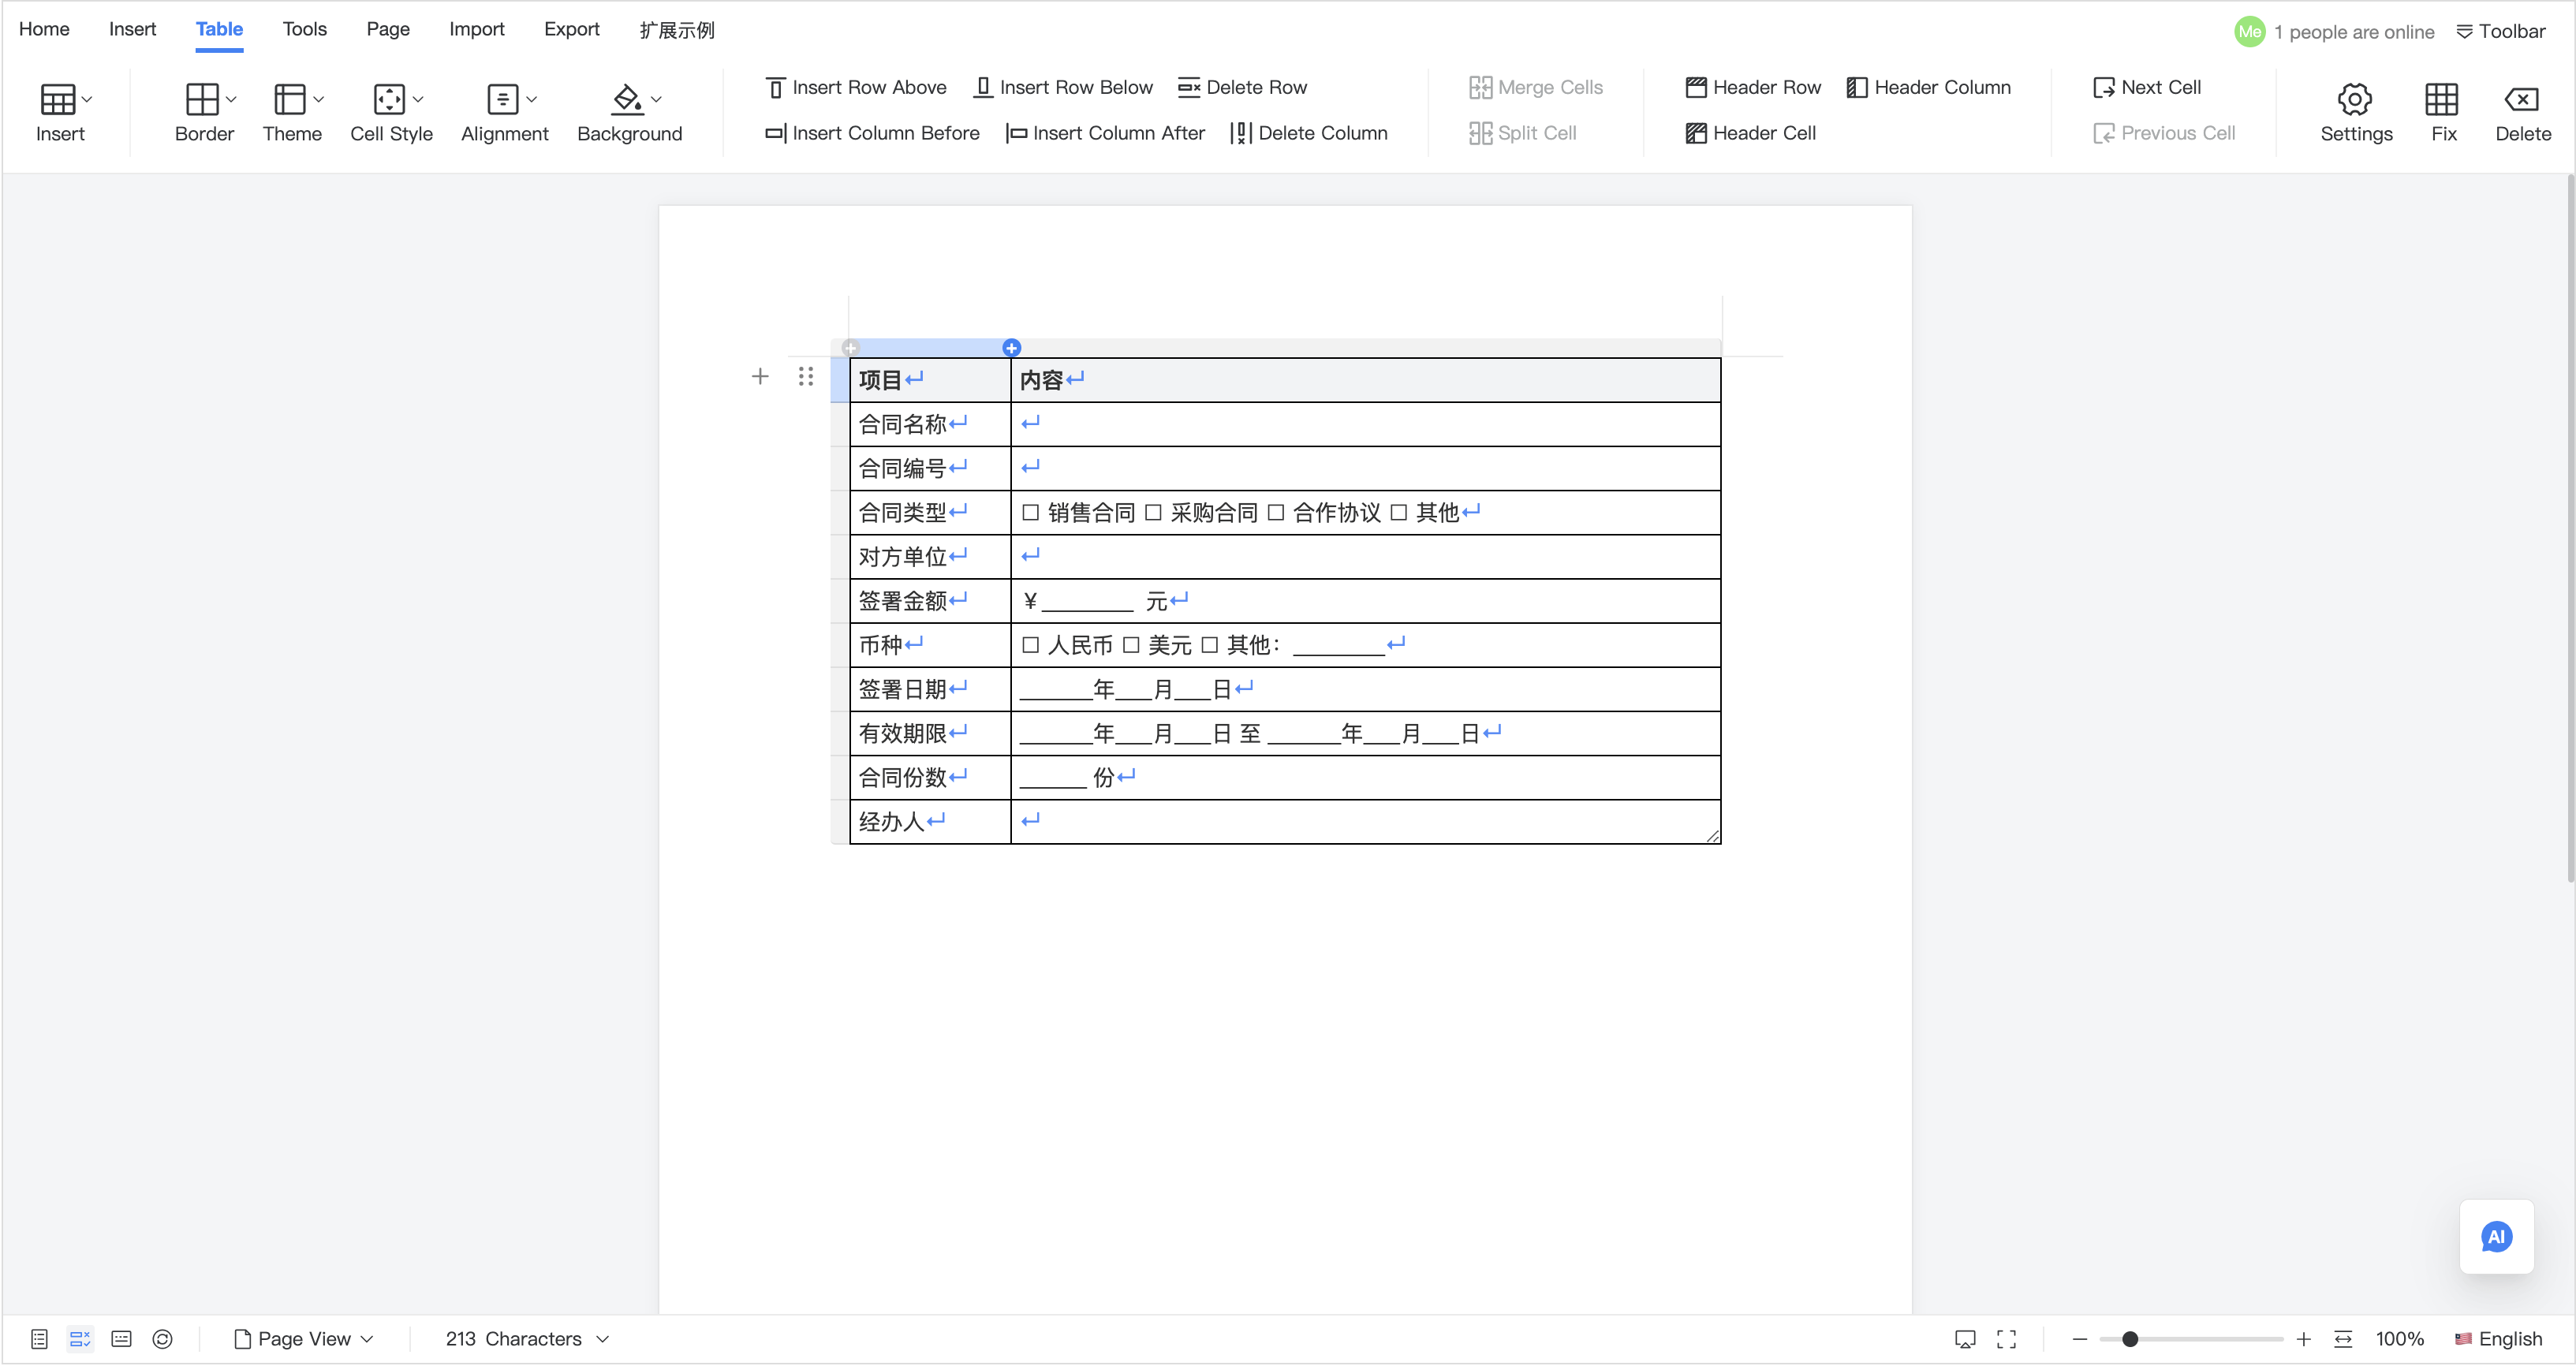Open the Page View dropdown
The height and width of the screenshot is (1366, 2576).
pos(304,1339)
